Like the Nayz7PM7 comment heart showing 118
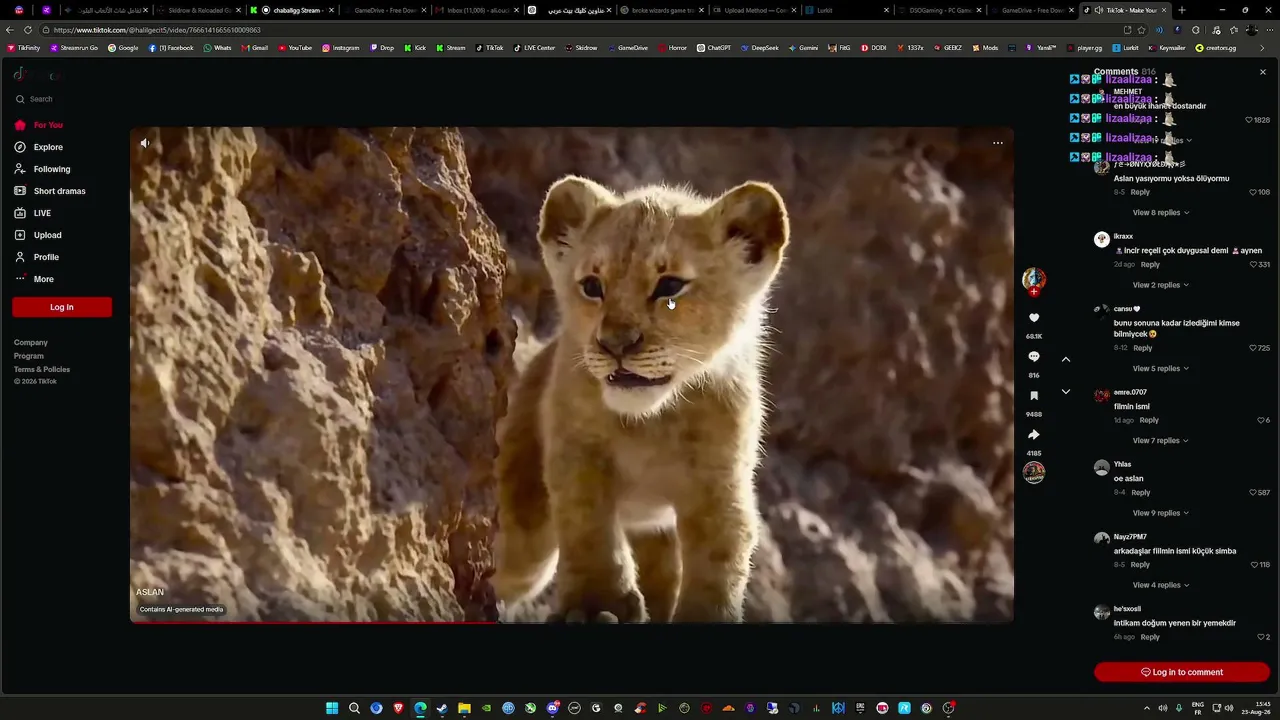The image size is (1280, 720). click(1253, 565)
